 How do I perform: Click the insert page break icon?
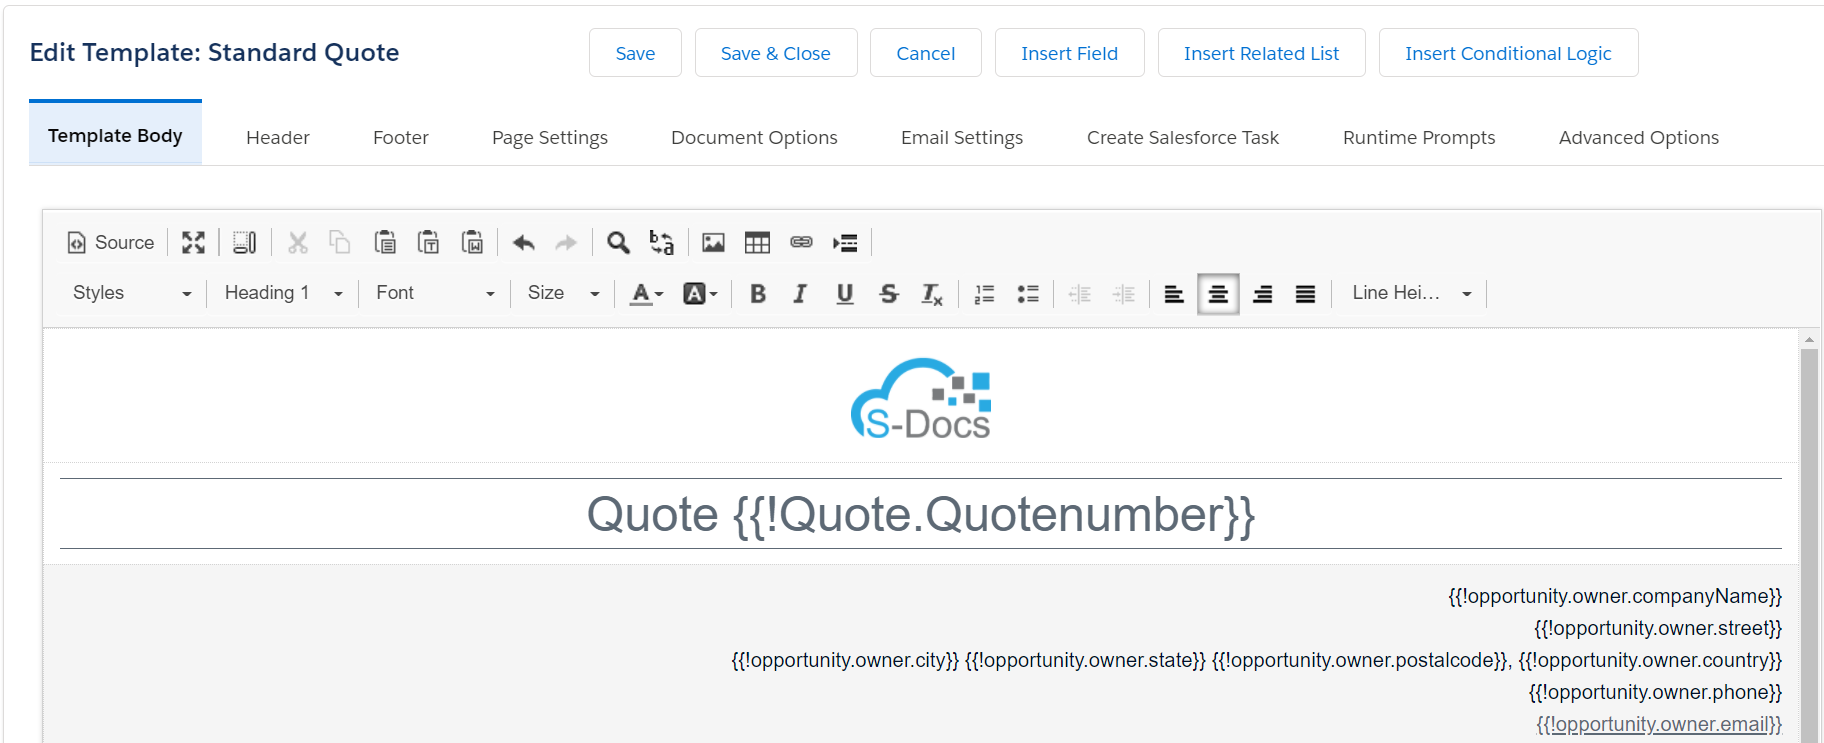(x=845, y=243)
